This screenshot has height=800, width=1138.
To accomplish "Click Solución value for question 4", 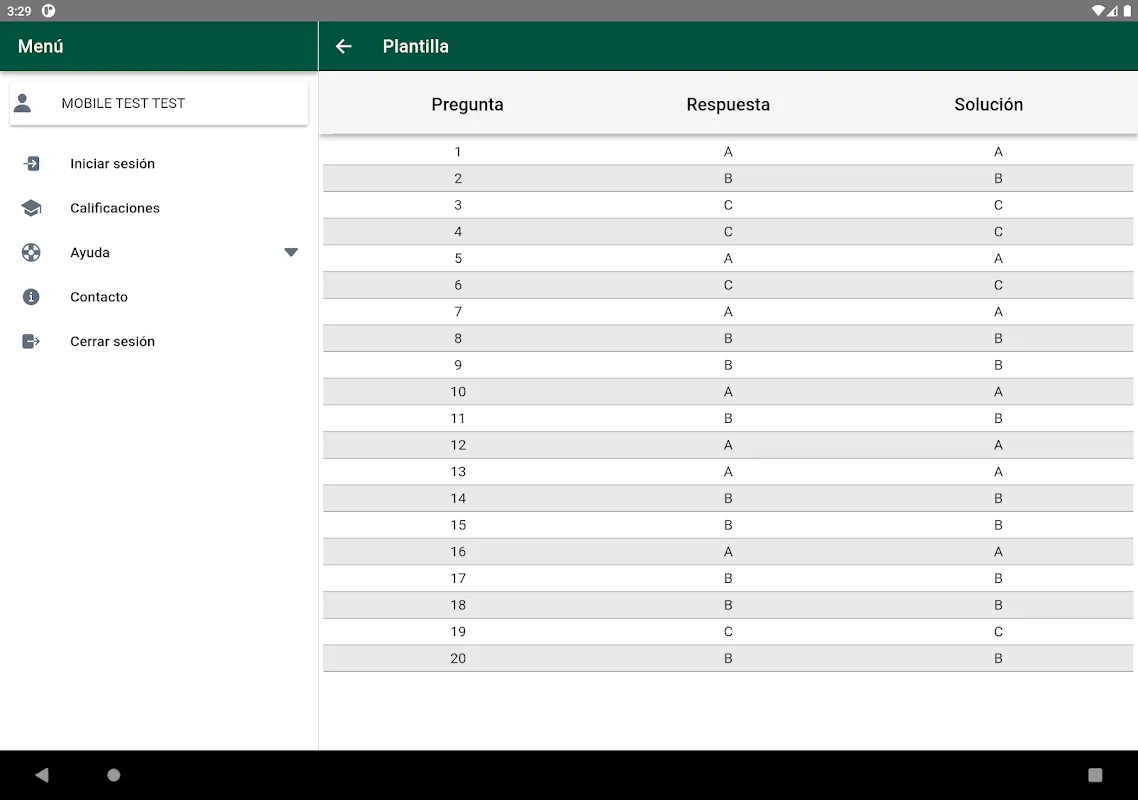I will [x=998, y=232].
